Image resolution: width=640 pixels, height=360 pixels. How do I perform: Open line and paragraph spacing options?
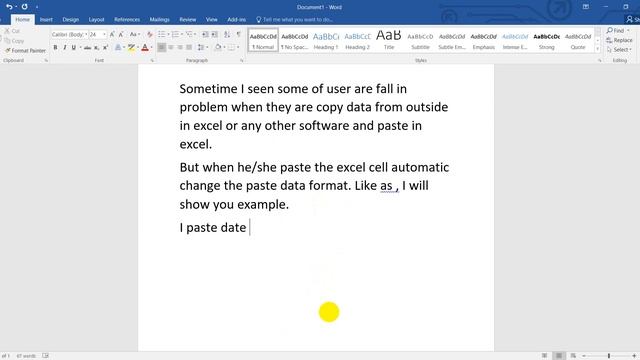pyautogui.click(x=201, y=48)
